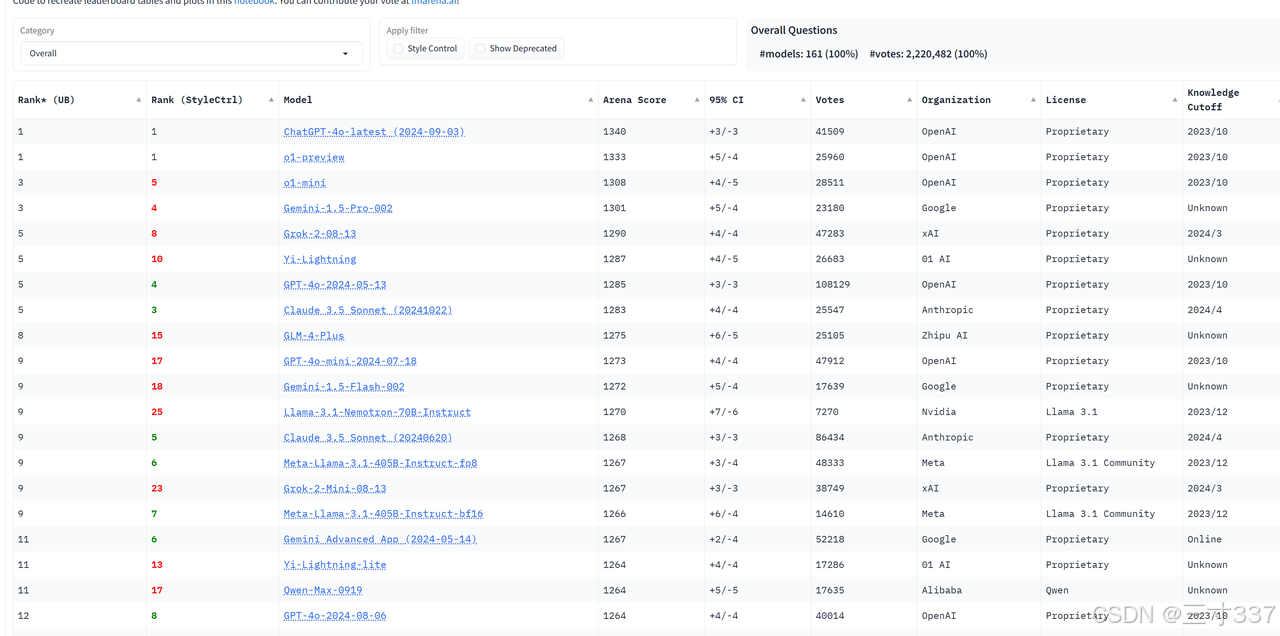Screen dimensions: 1280x636
Task: Click the Arena Score column header
Action: pyautogui.click(x=634, y=100)
